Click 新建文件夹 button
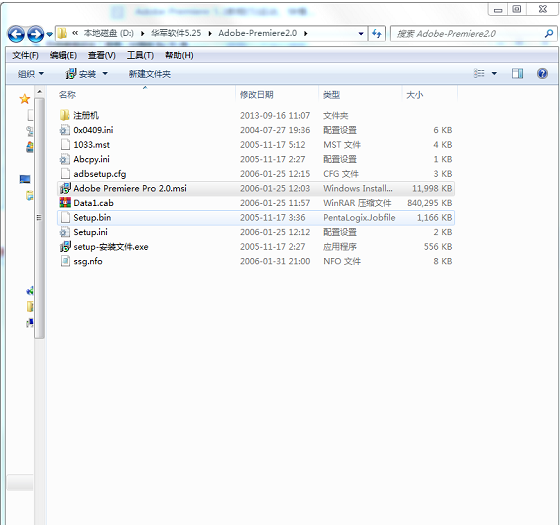Image resolution: width=560 pixels, height=525 pixels. pos(150,74)
